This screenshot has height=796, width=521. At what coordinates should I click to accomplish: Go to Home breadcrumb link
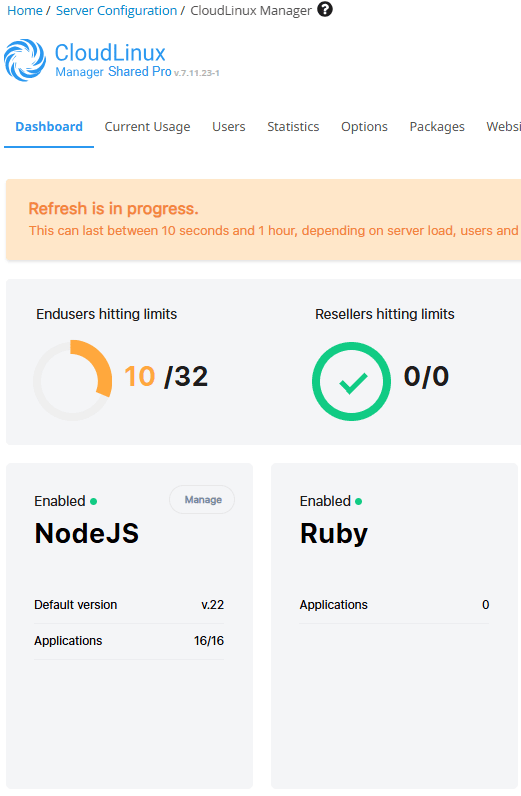coord(25,10)
